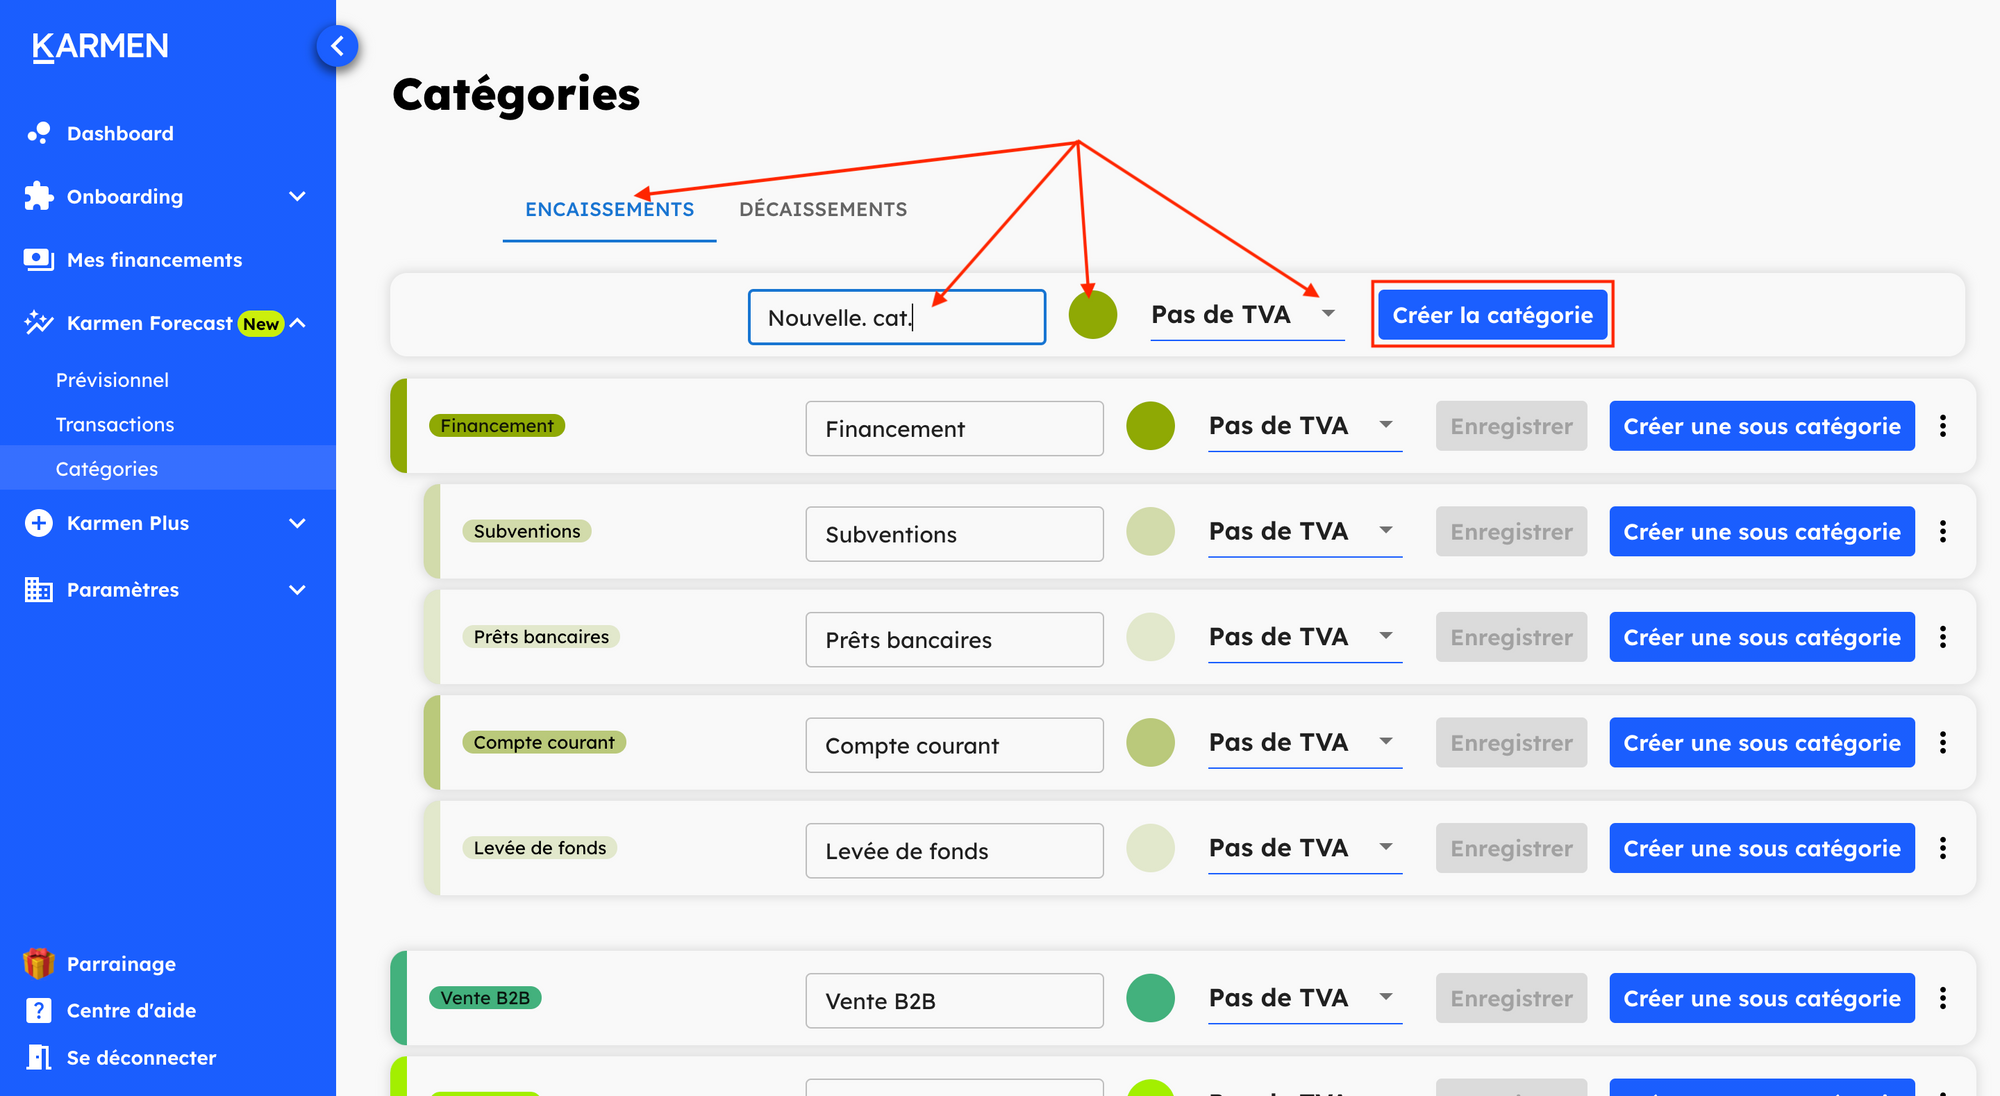Click the Onboarding puzzle piece icon
The image size is (2000, 1096).
(x=39, y=196)
